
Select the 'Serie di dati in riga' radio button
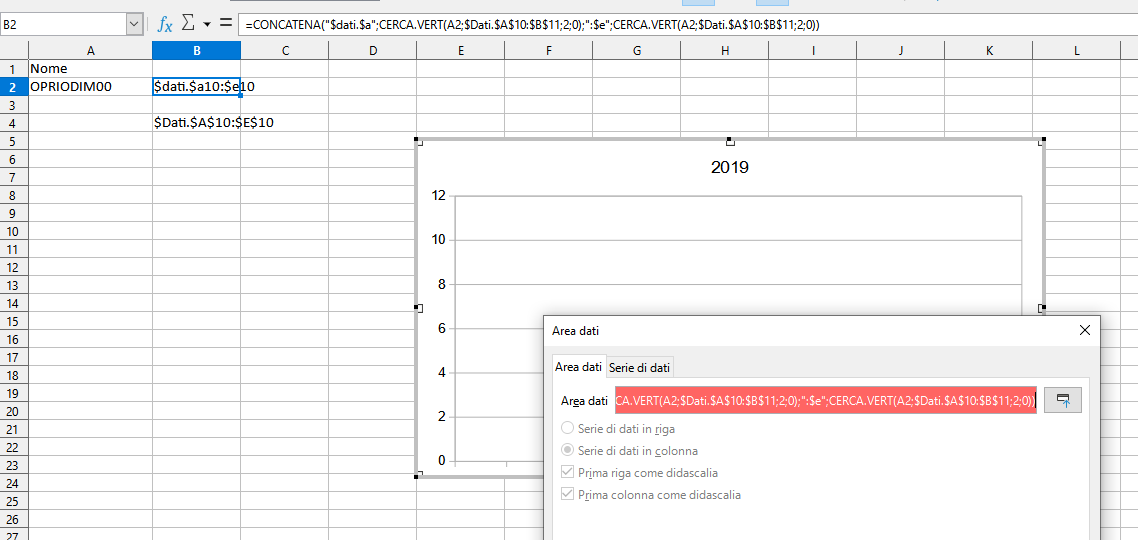point(568,429)
